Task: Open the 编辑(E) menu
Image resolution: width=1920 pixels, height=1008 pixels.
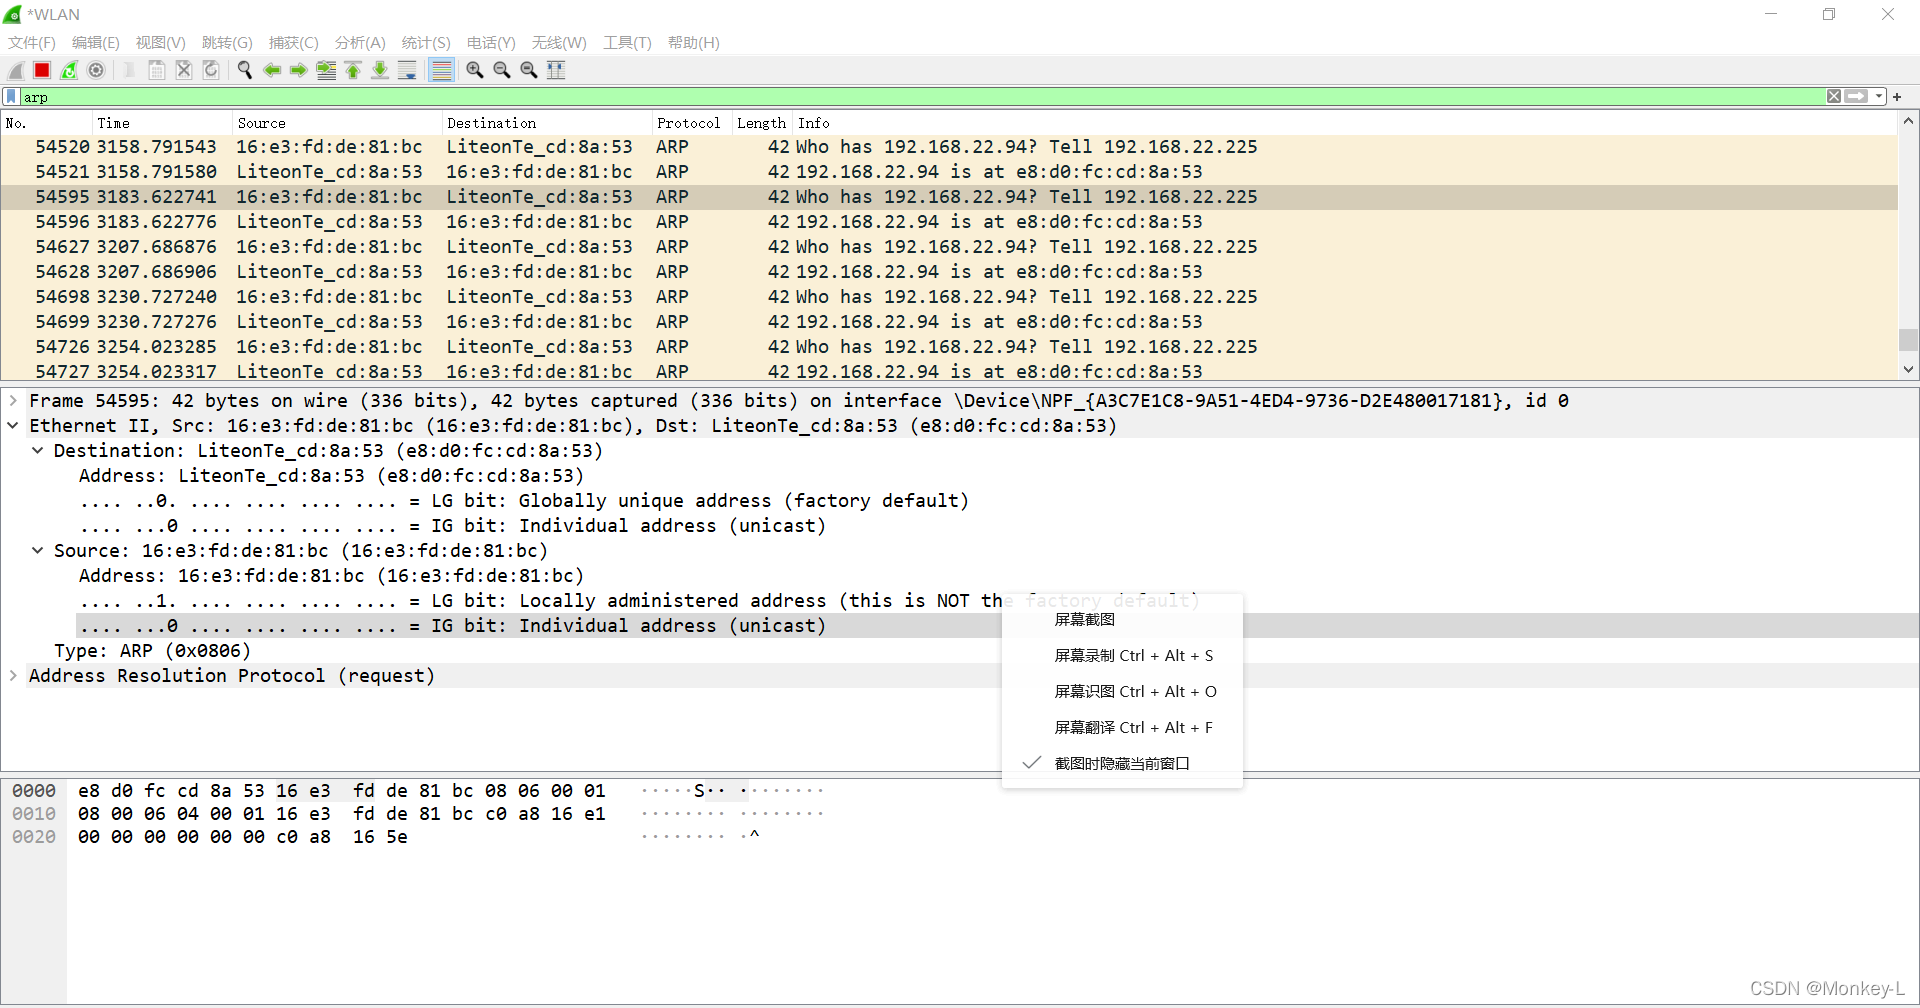Action: (96, 43)
